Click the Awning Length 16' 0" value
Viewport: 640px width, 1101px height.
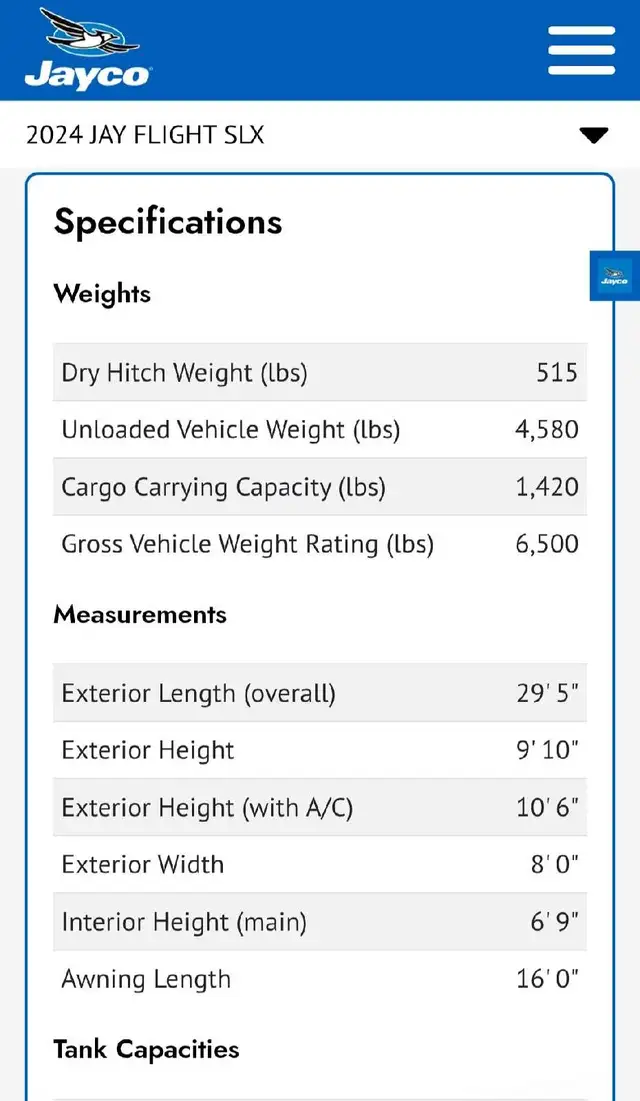547,979
